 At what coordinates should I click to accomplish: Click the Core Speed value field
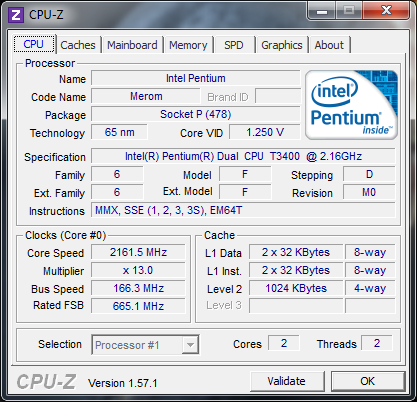(x=138, y=252)
